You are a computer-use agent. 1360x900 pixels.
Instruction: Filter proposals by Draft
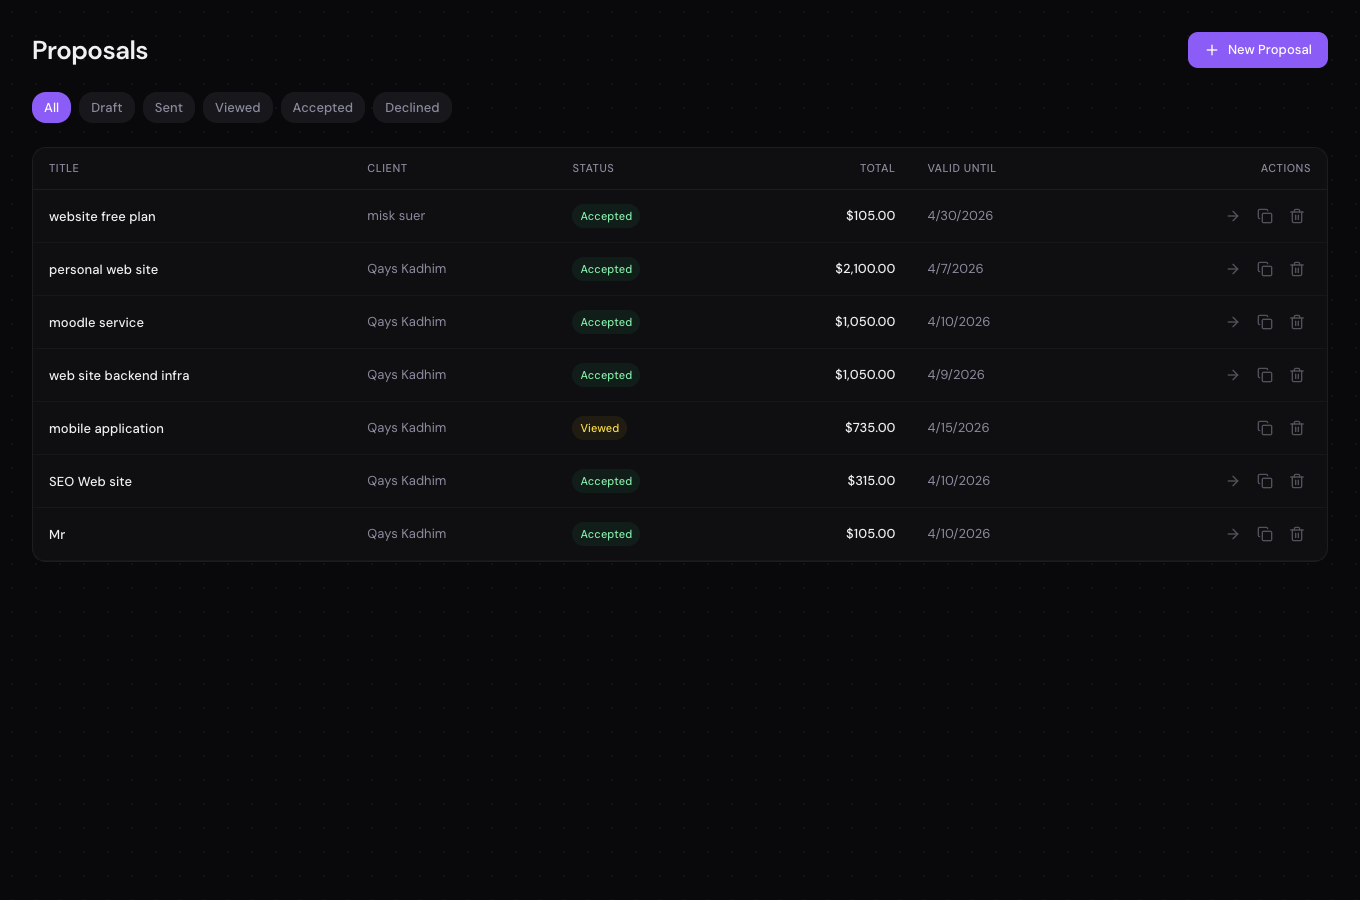tap(106, 107)
